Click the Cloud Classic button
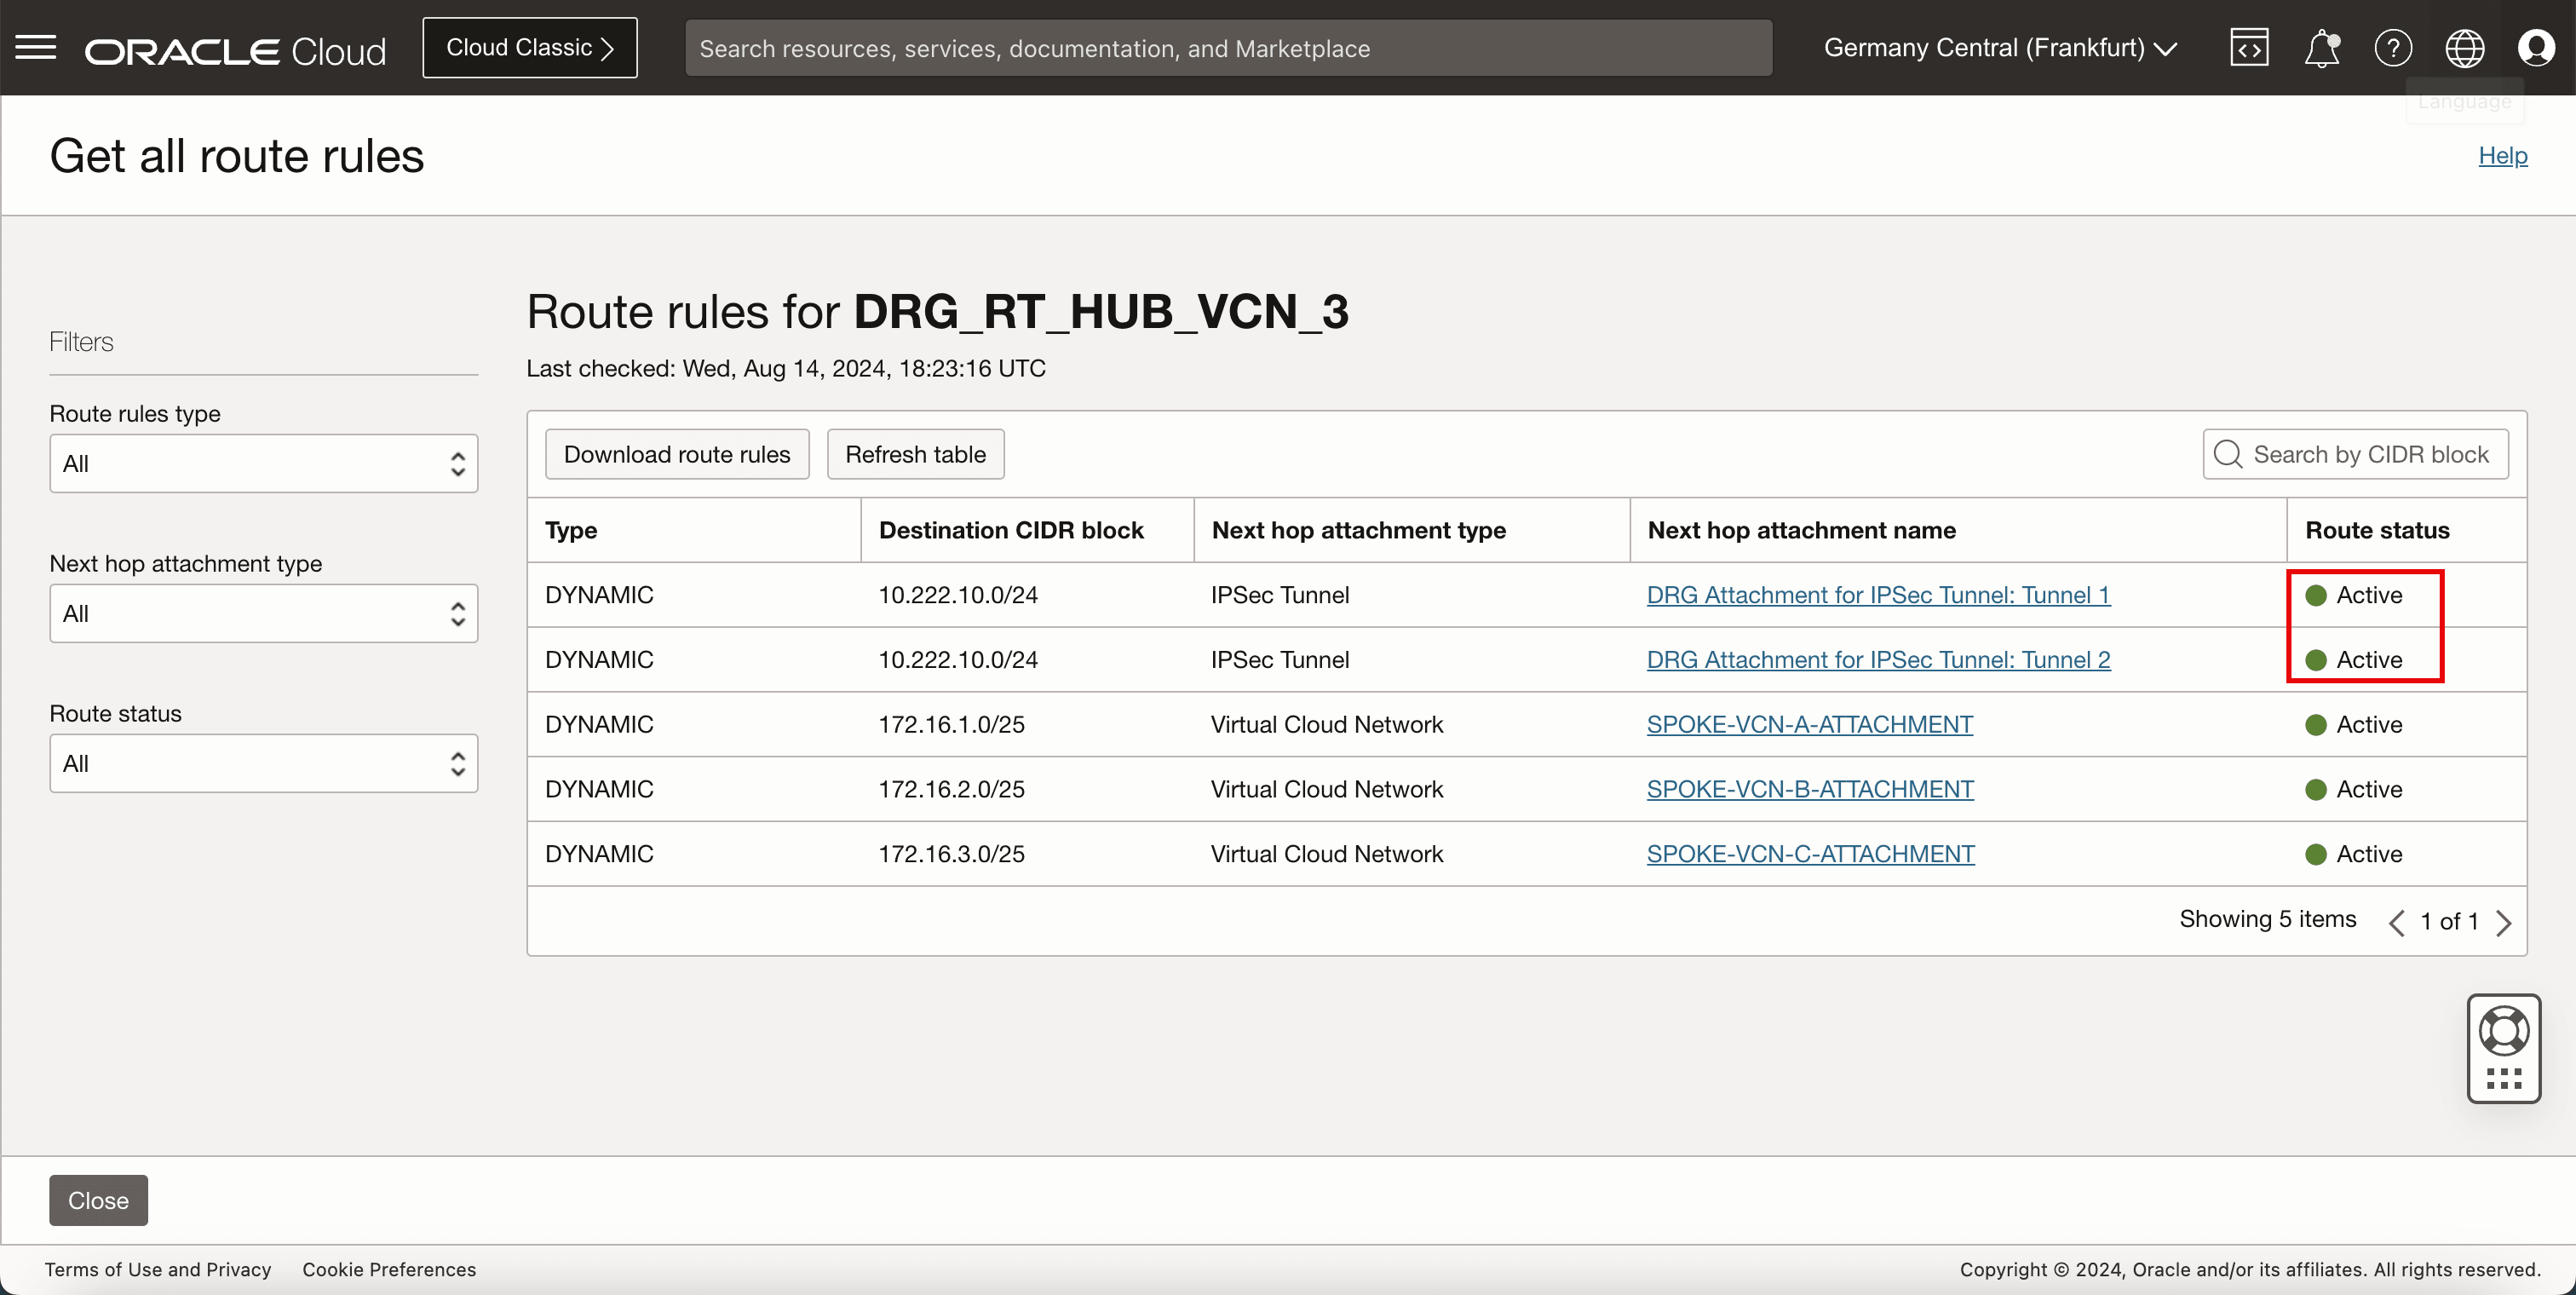The image size is (2576, 1295). tap(529, 48)
